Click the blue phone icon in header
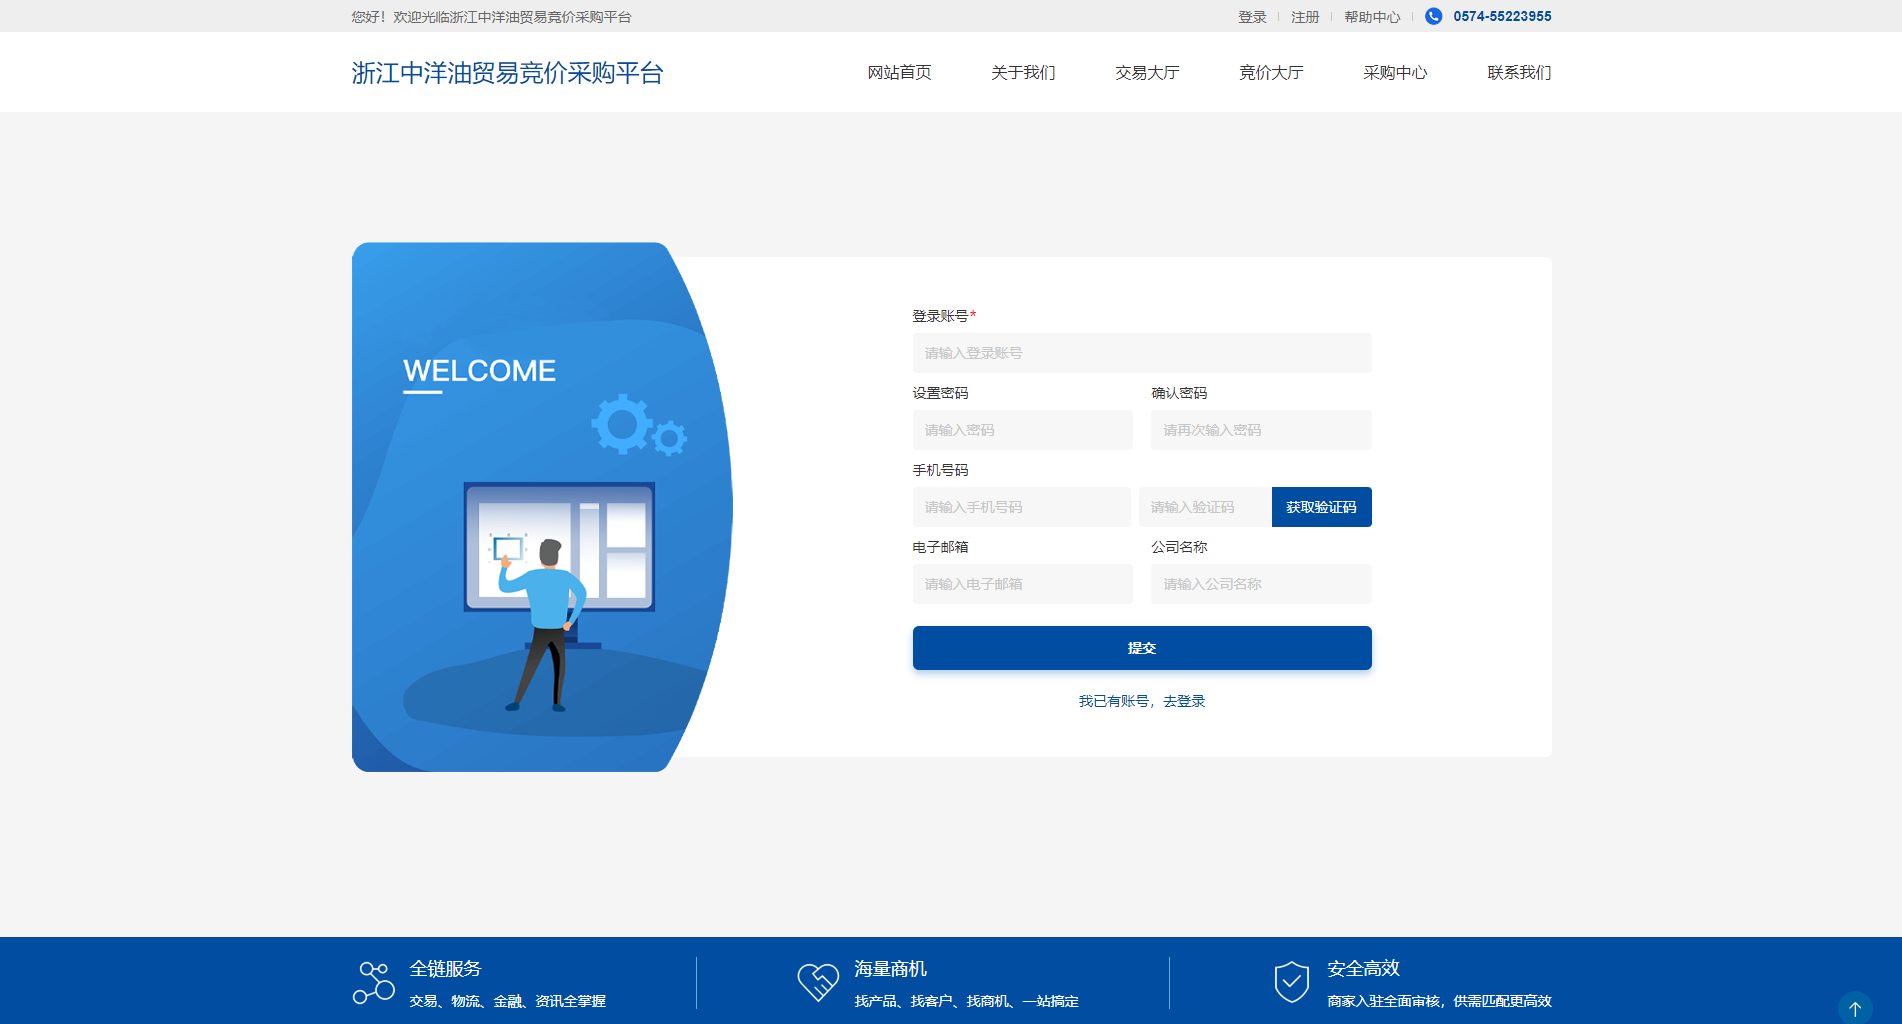Screen dimensions: 1902x1024 (1433, 16)
